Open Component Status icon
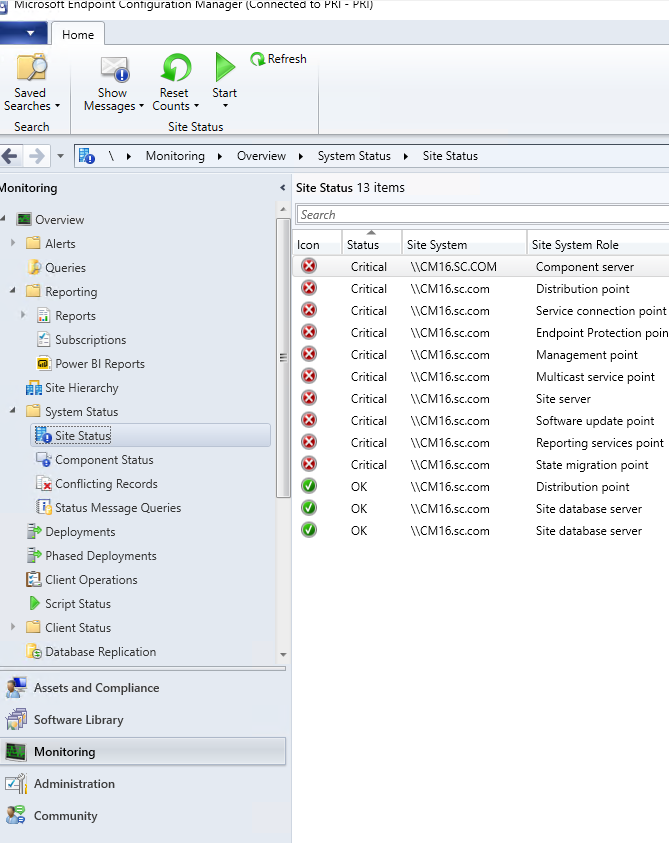This screenshot has height=843, width=669. click(43, 460)
